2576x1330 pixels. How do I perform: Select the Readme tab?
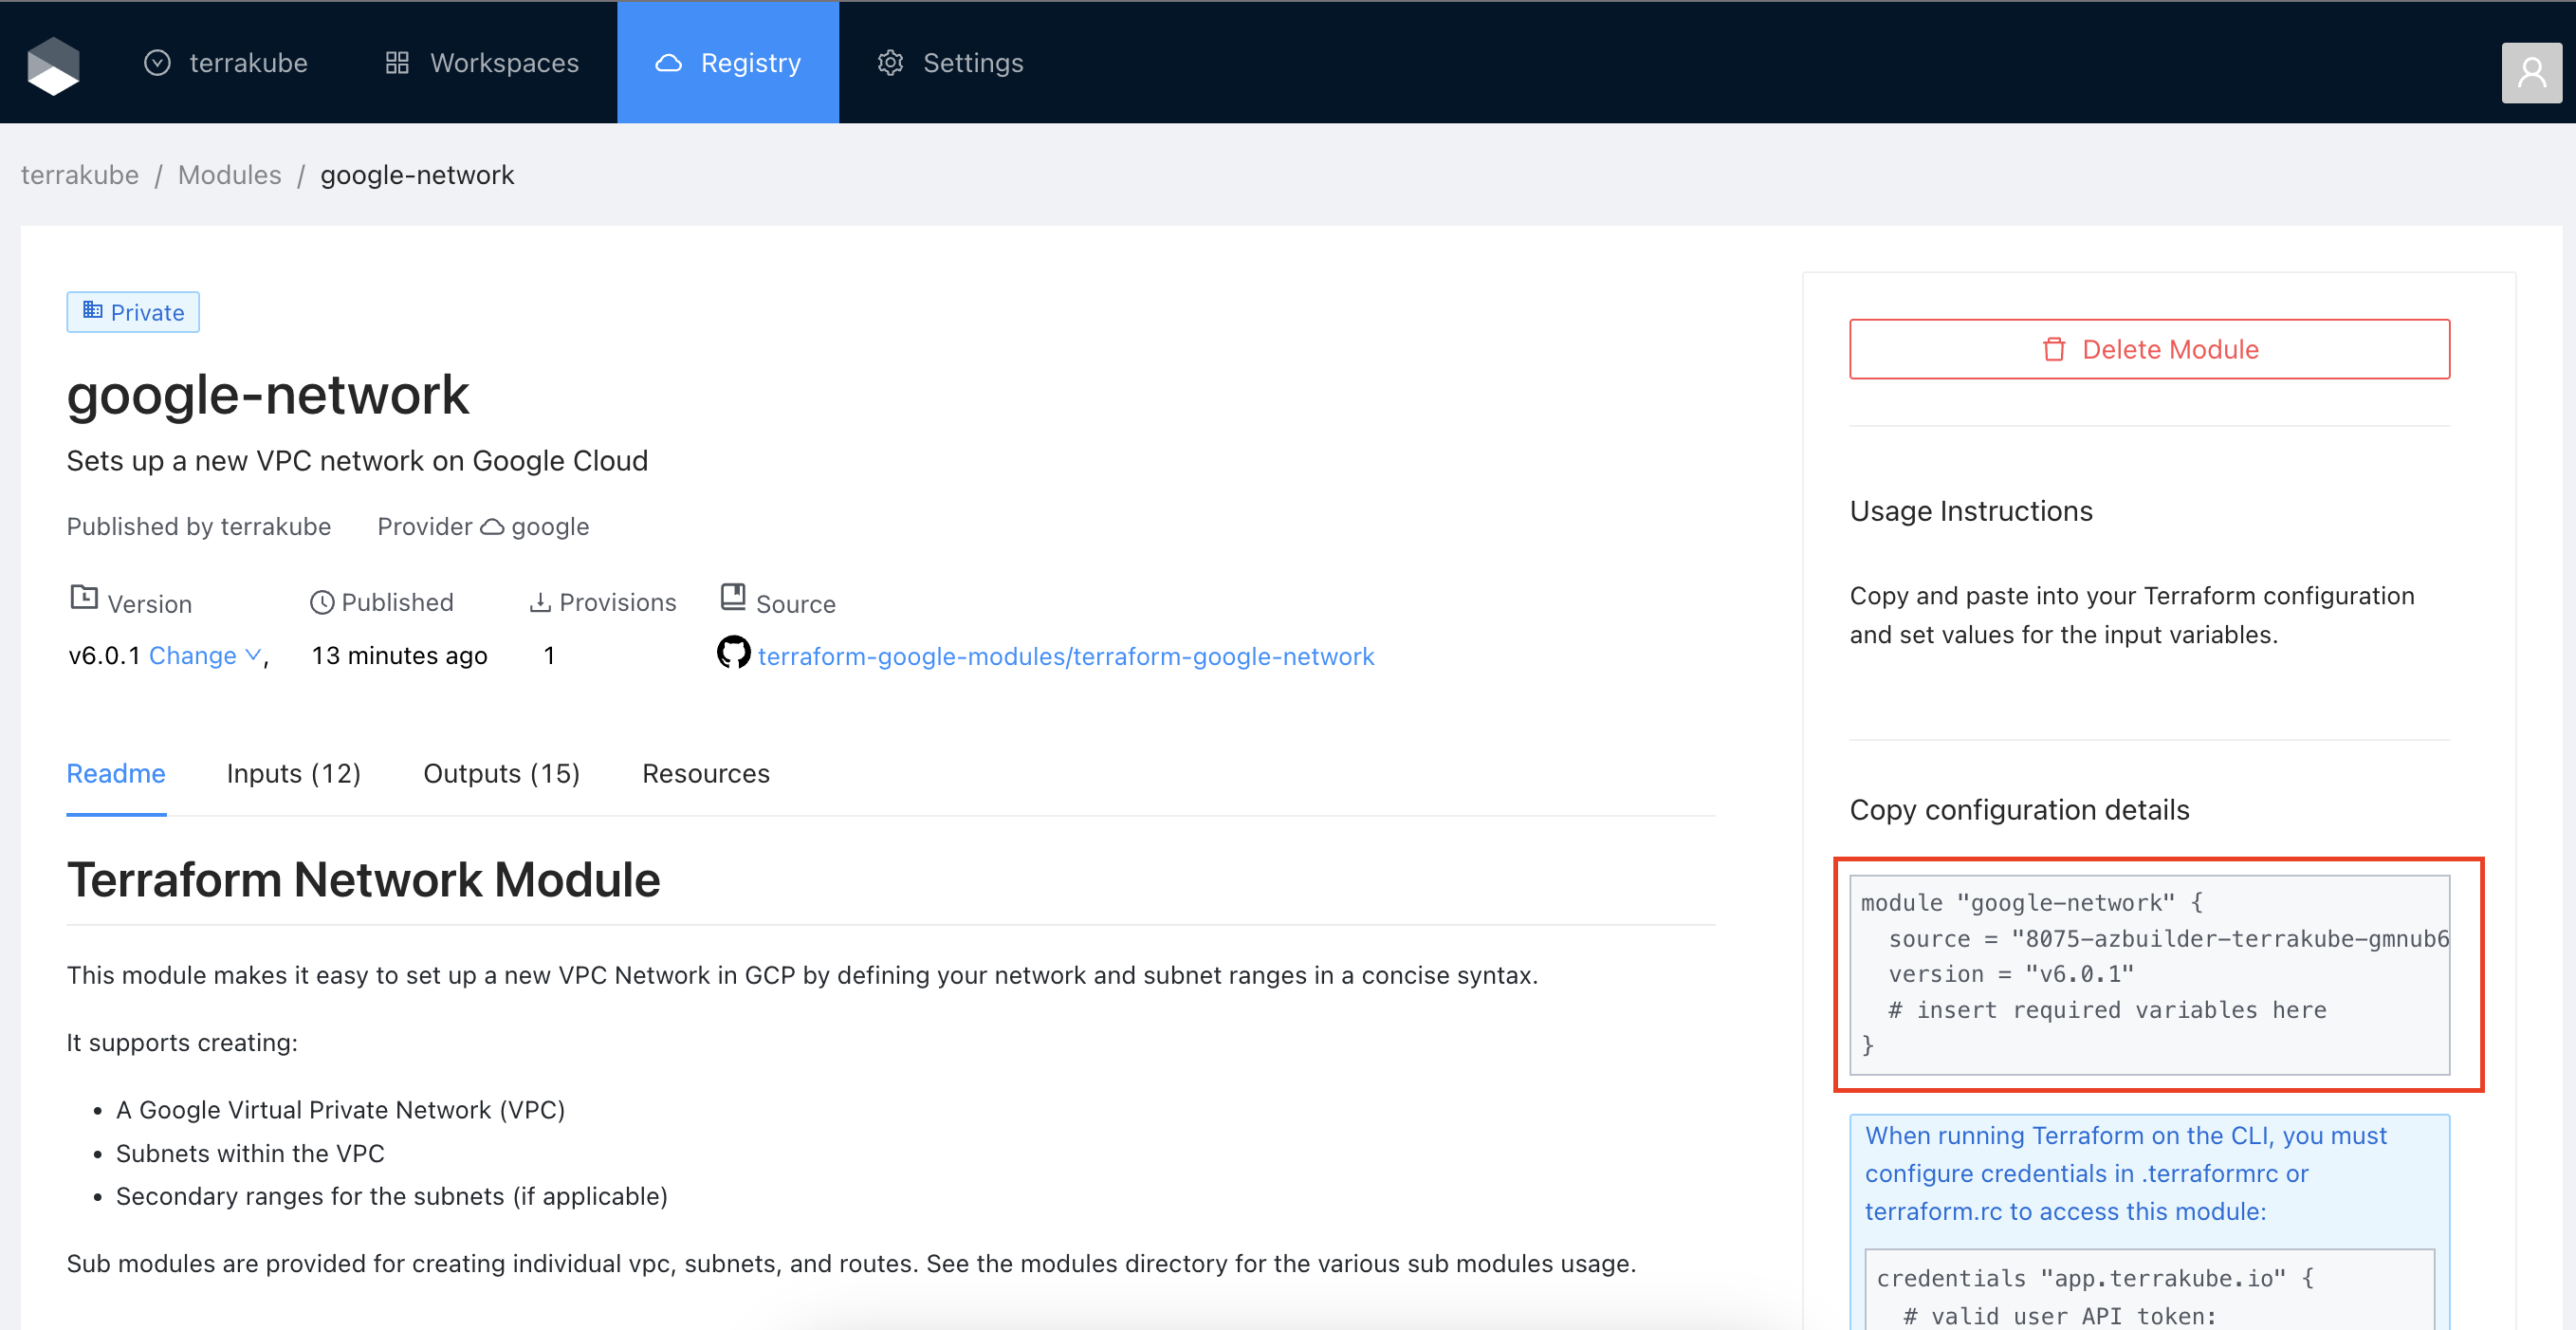pos(116,773)
